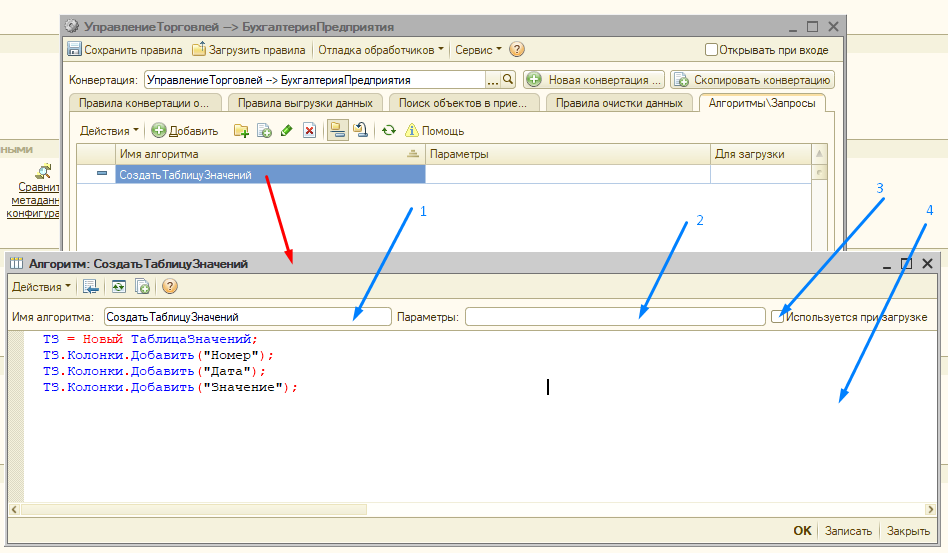Click the add by copying icon in the list toolbar

(x=264, y=131)
